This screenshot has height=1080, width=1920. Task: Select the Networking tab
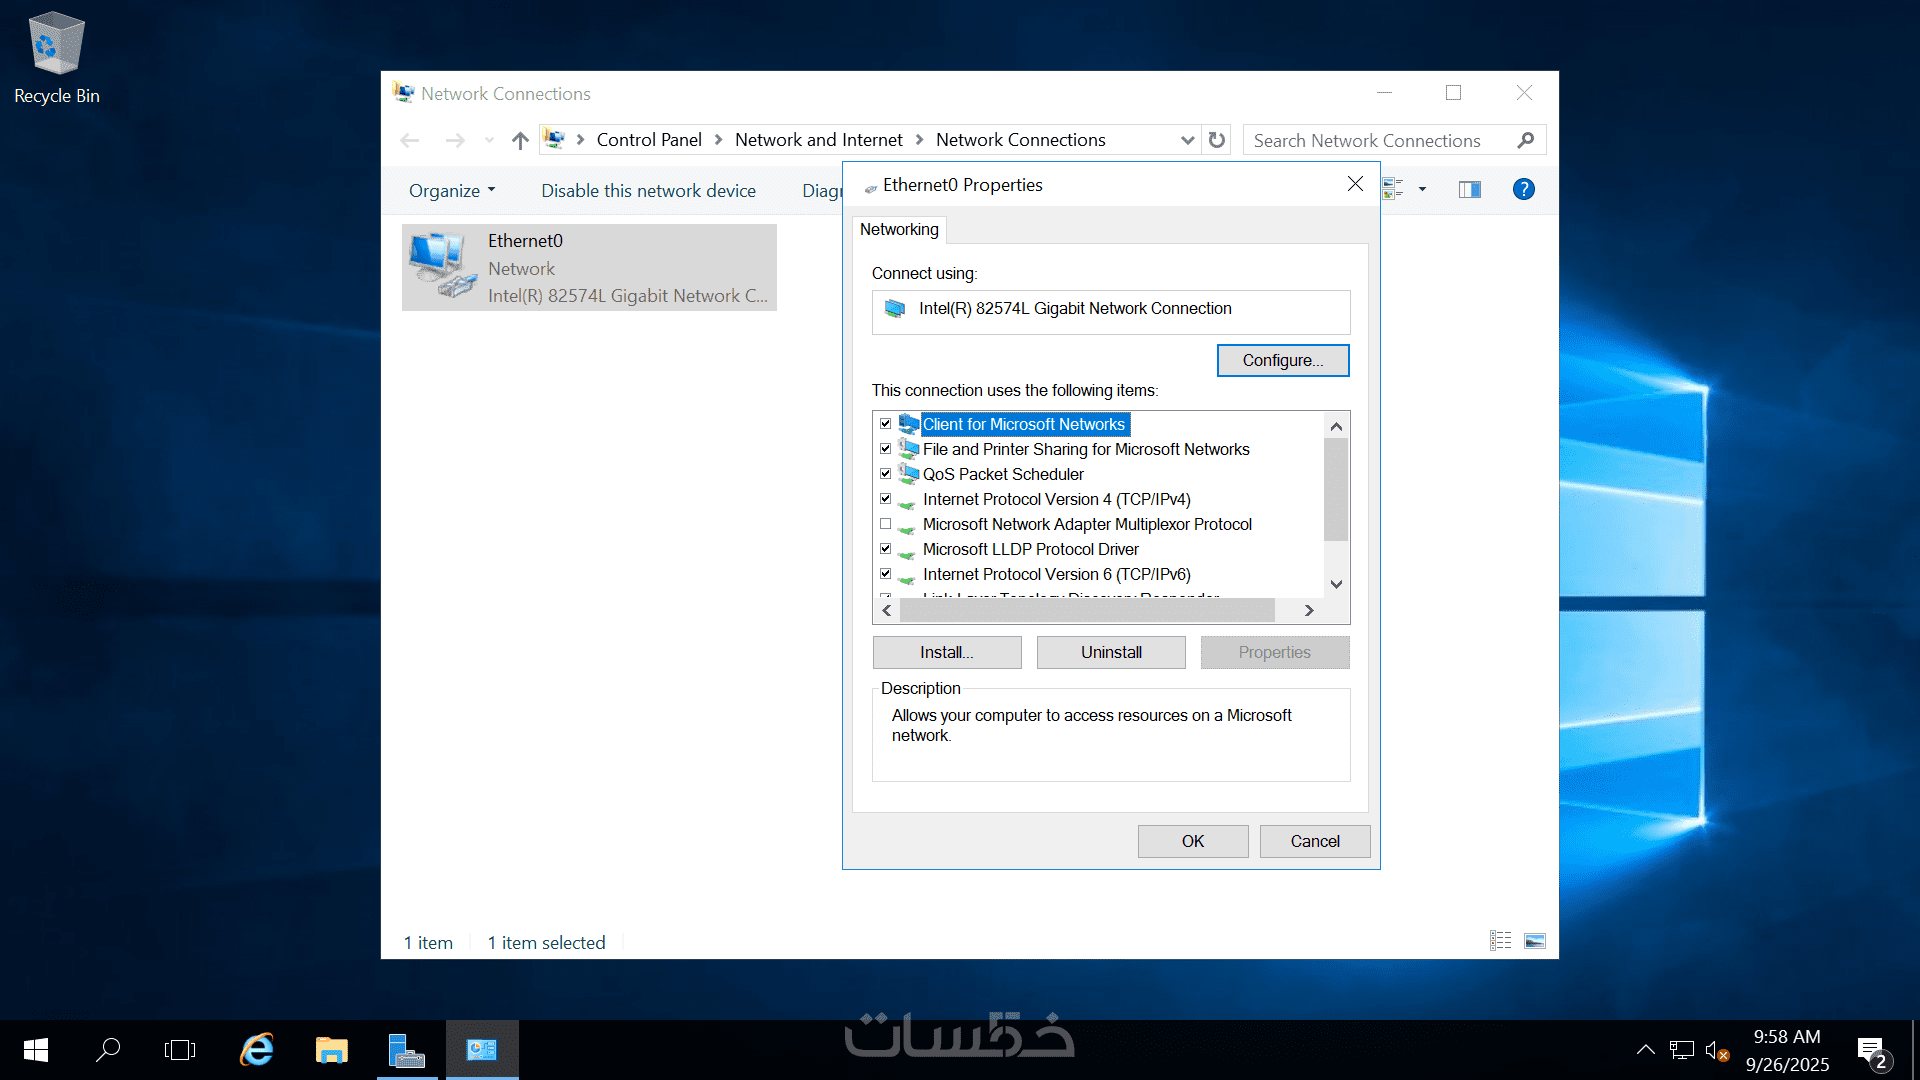(x=899, y=229)
